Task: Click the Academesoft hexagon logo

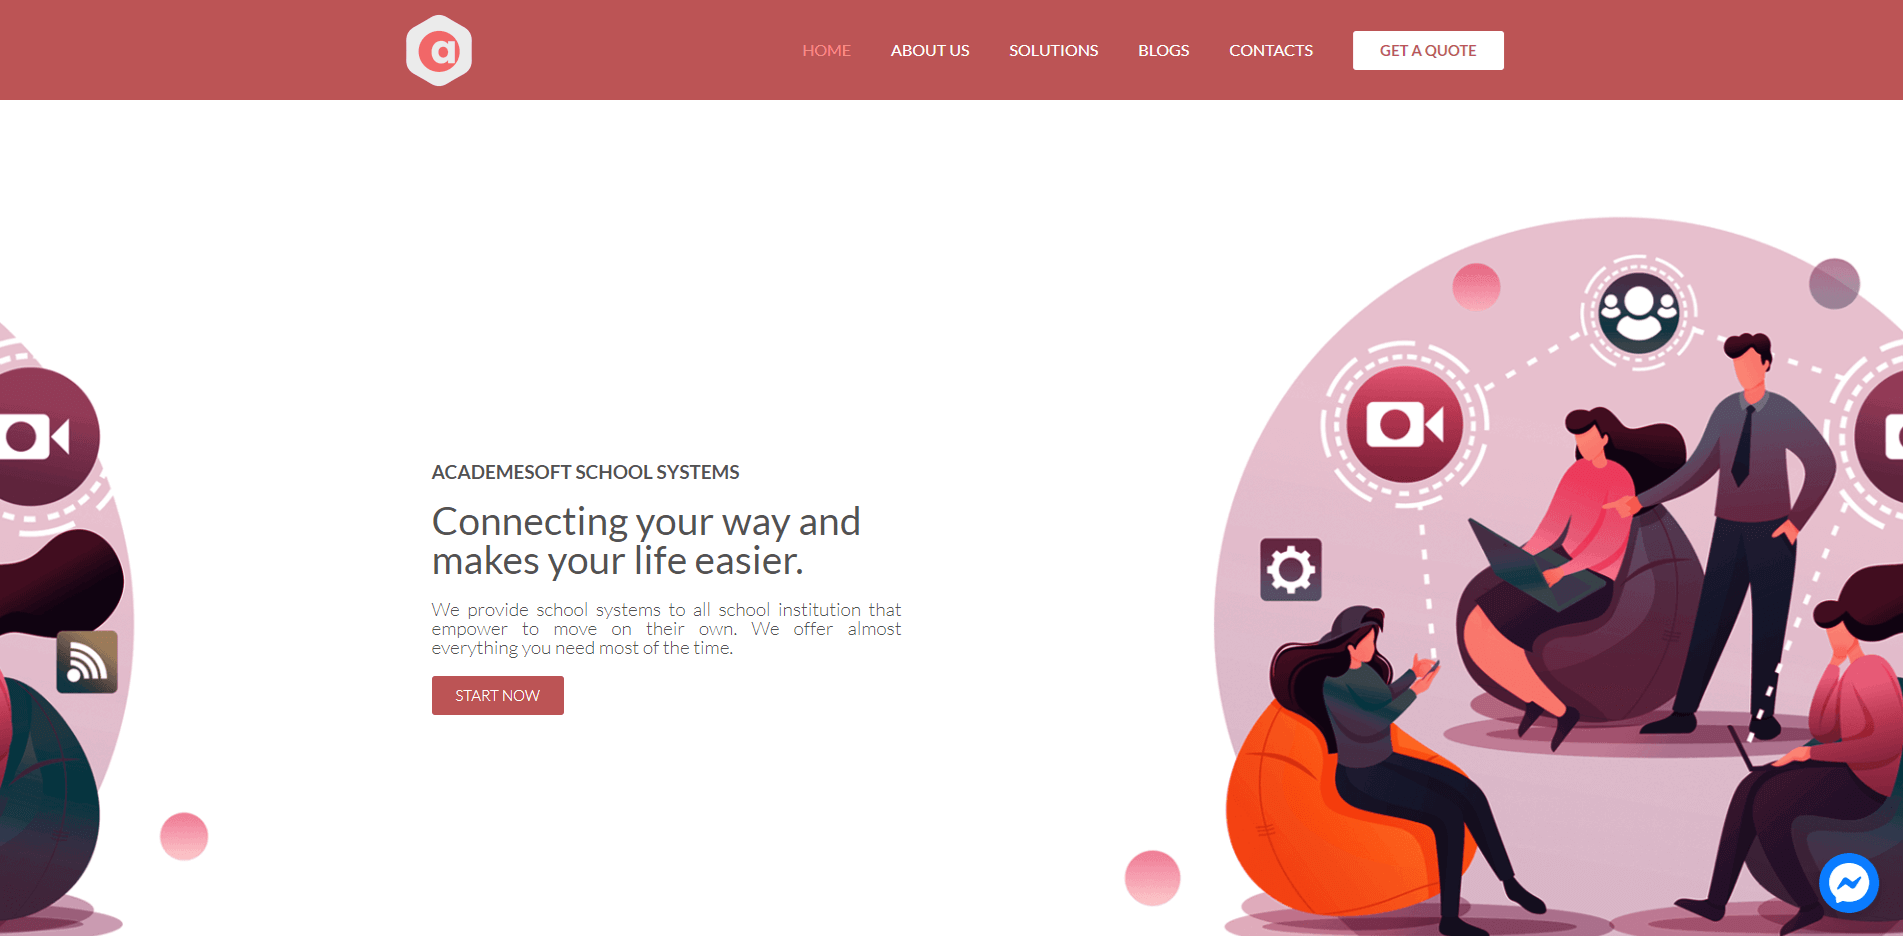Action: click(x=439, y=50)
